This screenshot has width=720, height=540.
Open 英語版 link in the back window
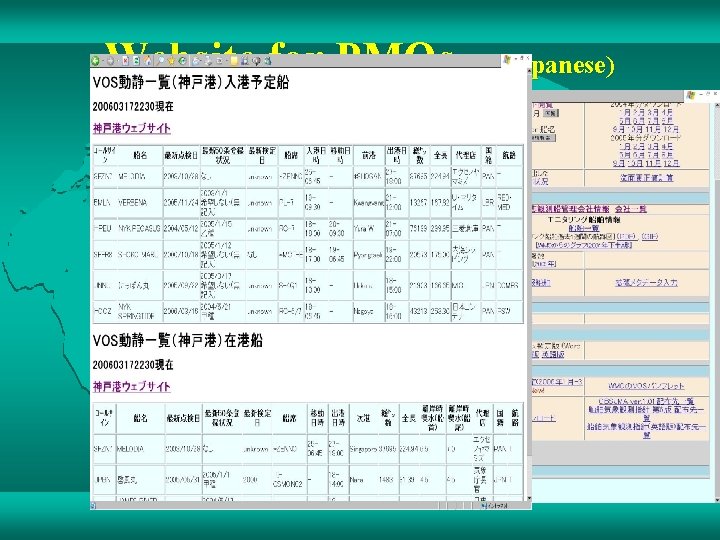coord(552,354)
